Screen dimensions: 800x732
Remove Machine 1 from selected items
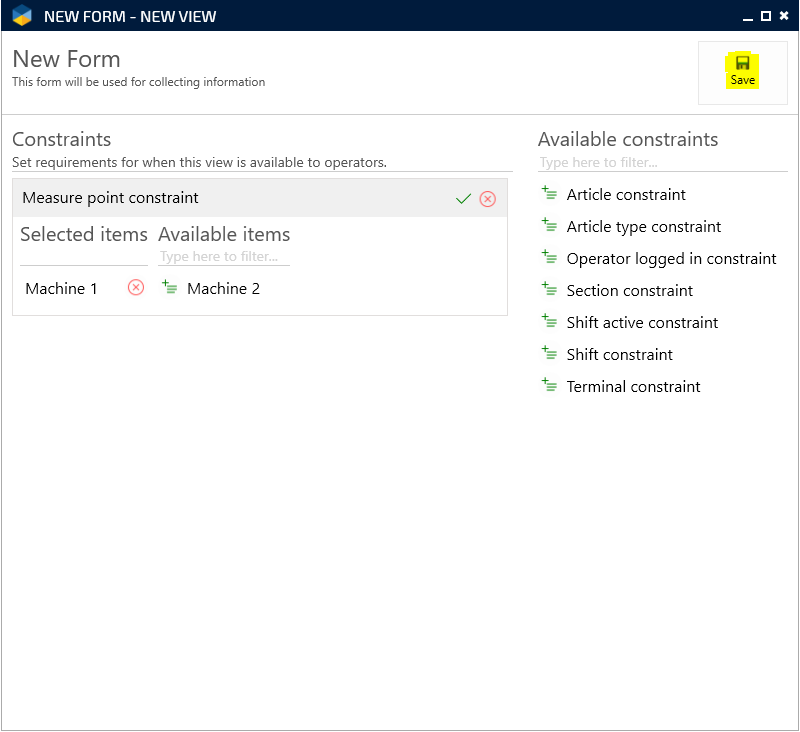(x=136, y=288)
